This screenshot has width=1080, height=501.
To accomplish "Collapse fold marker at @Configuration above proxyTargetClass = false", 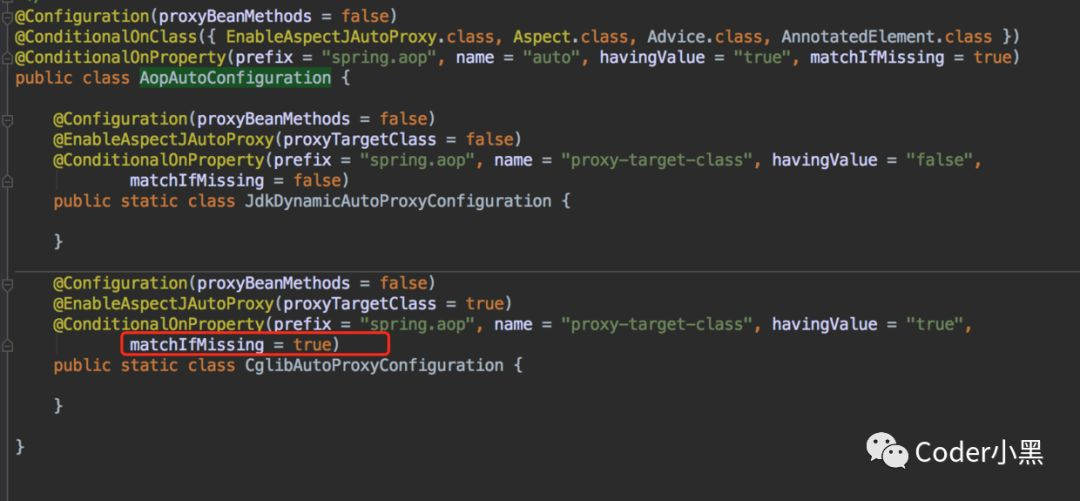I will pos(7,120).
